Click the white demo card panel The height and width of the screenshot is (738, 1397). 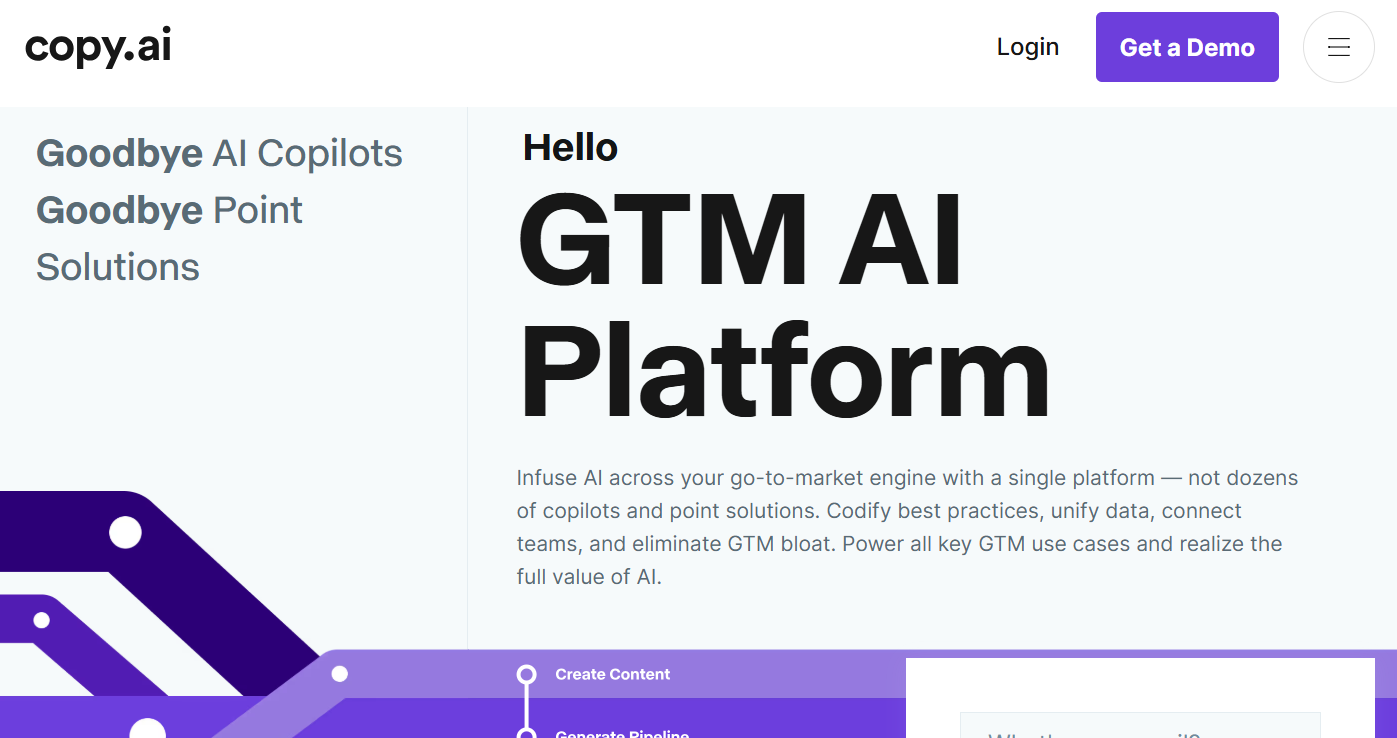click(x=1140, y=698)
